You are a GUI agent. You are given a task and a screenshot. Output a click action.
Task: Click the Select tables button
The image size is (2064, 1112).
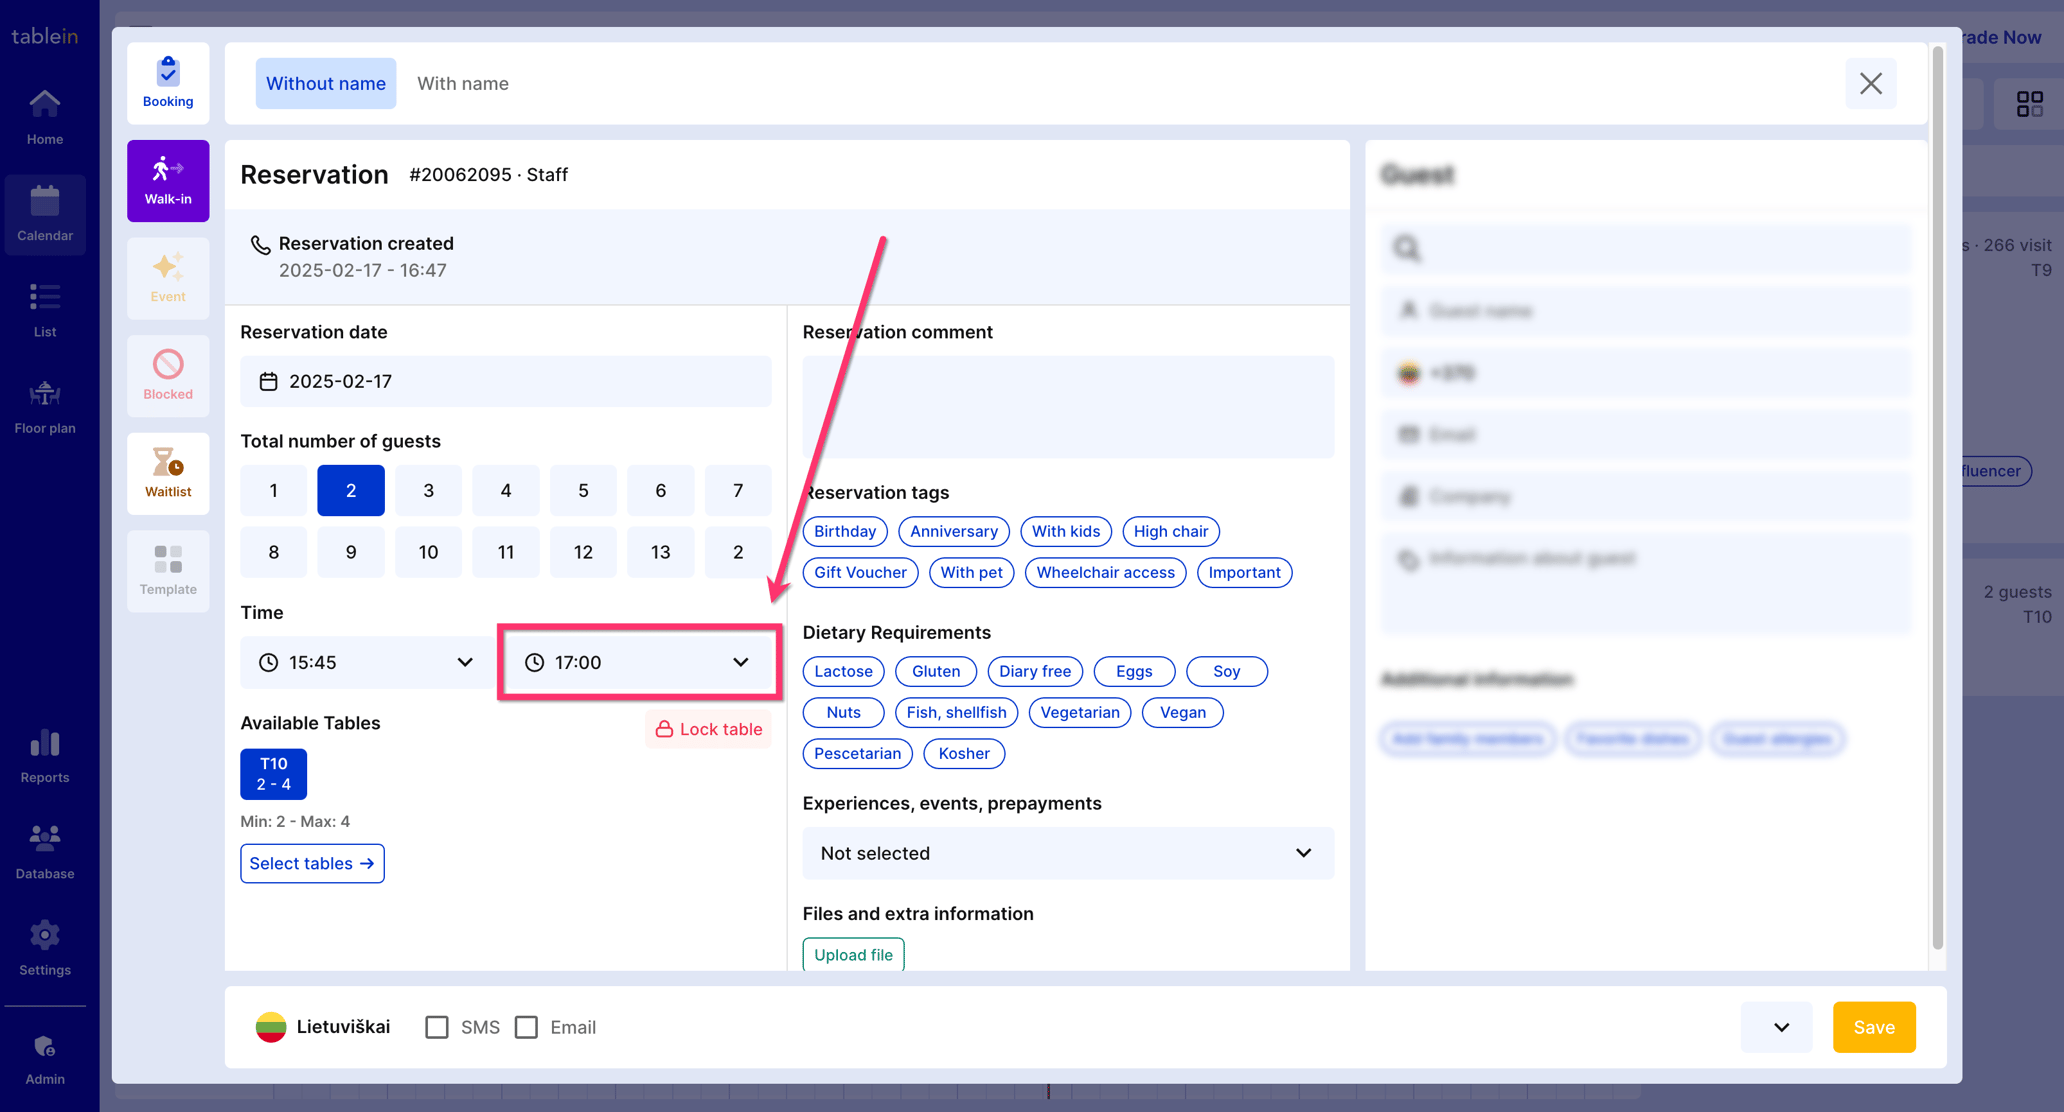(x=312, y=863)
